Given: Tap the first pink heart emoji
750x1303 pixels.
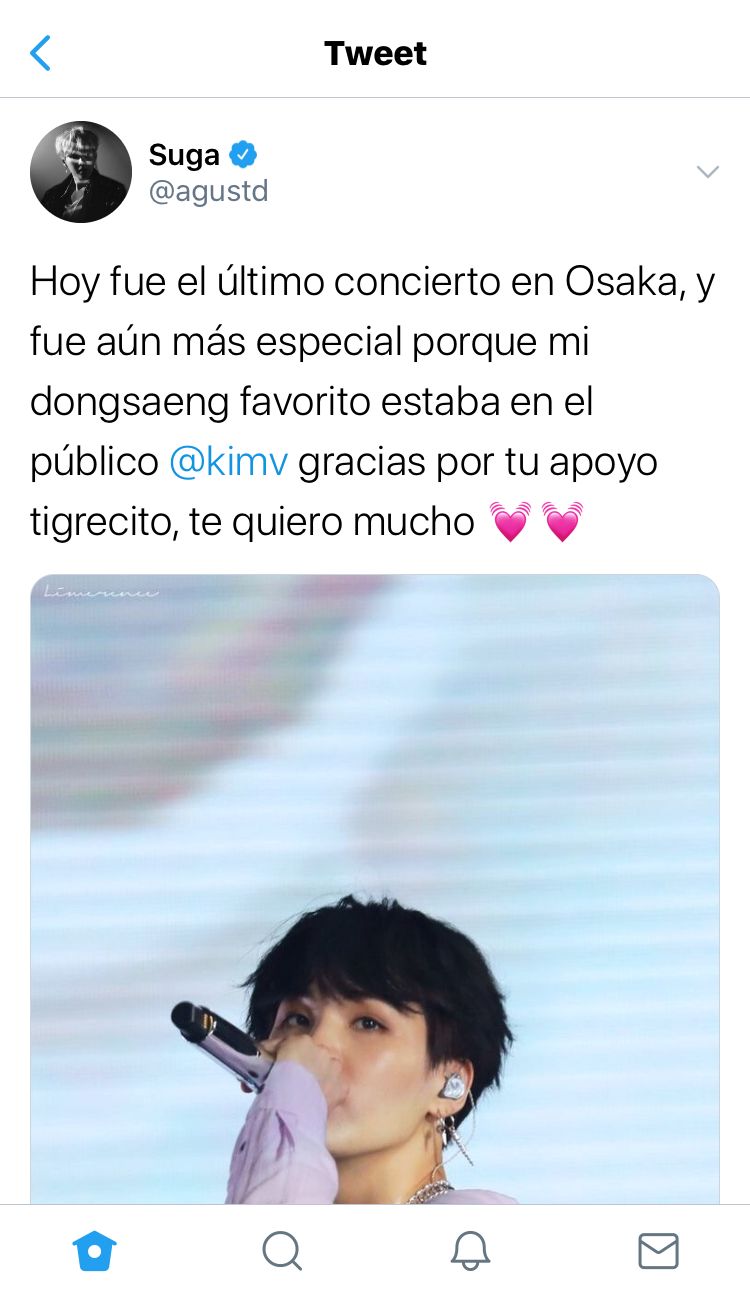Looking at the screenshot, I should 510,522.
